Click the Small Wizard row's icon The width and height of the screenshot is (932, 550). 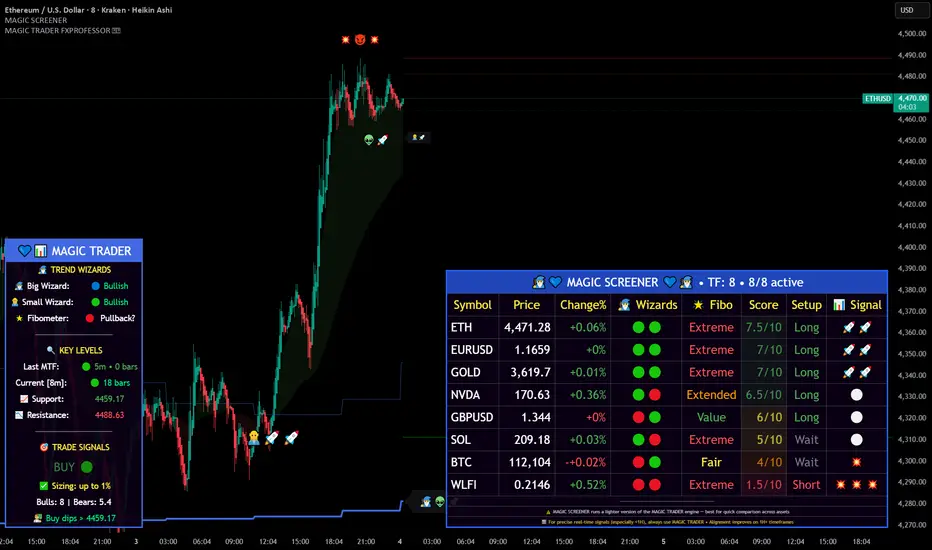[15, 302]
